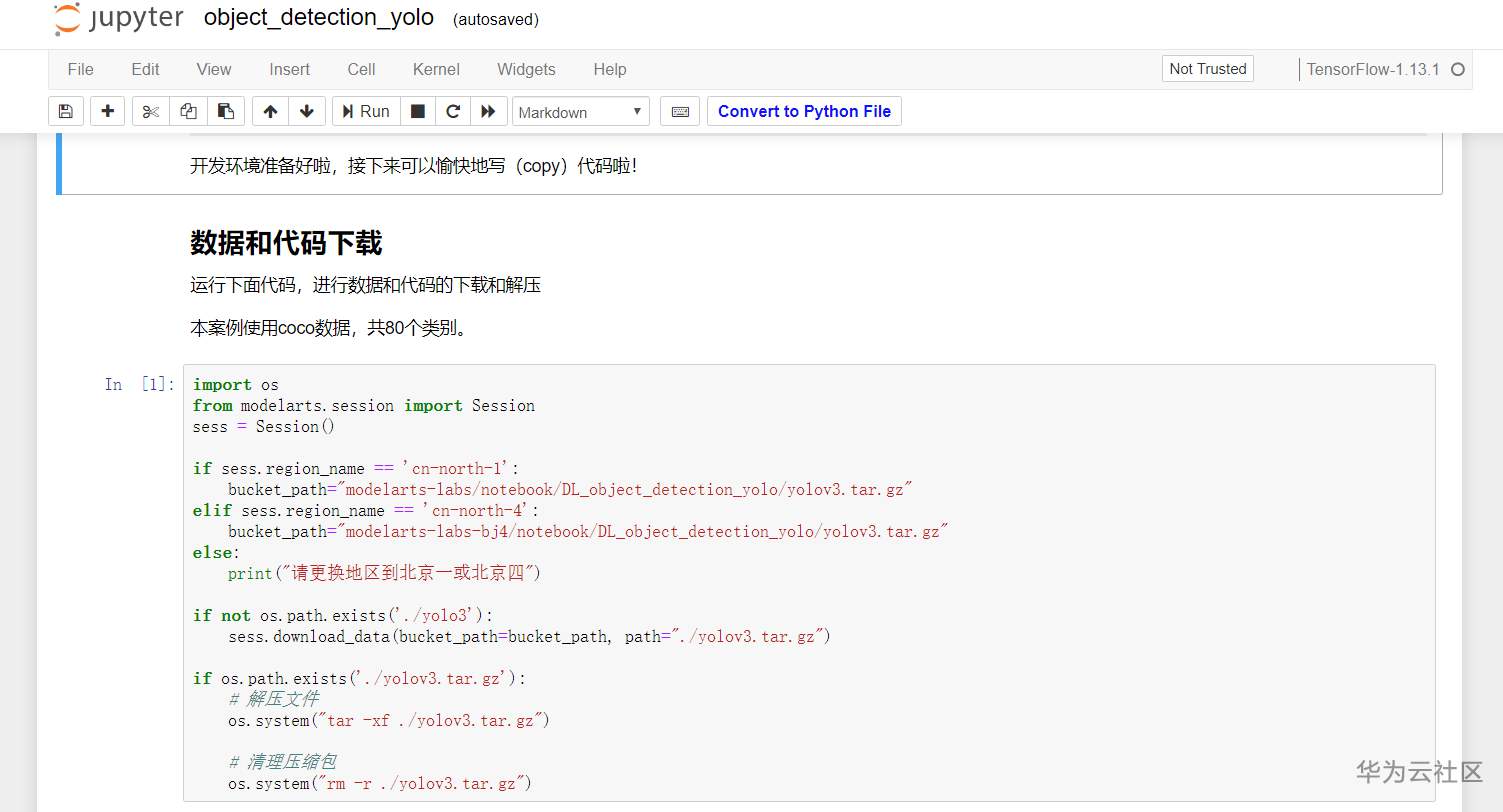Viewport: 1503px width, 812px height.
Task: Insert a cell below with plus icon
Action: click(x=108, y=111)
